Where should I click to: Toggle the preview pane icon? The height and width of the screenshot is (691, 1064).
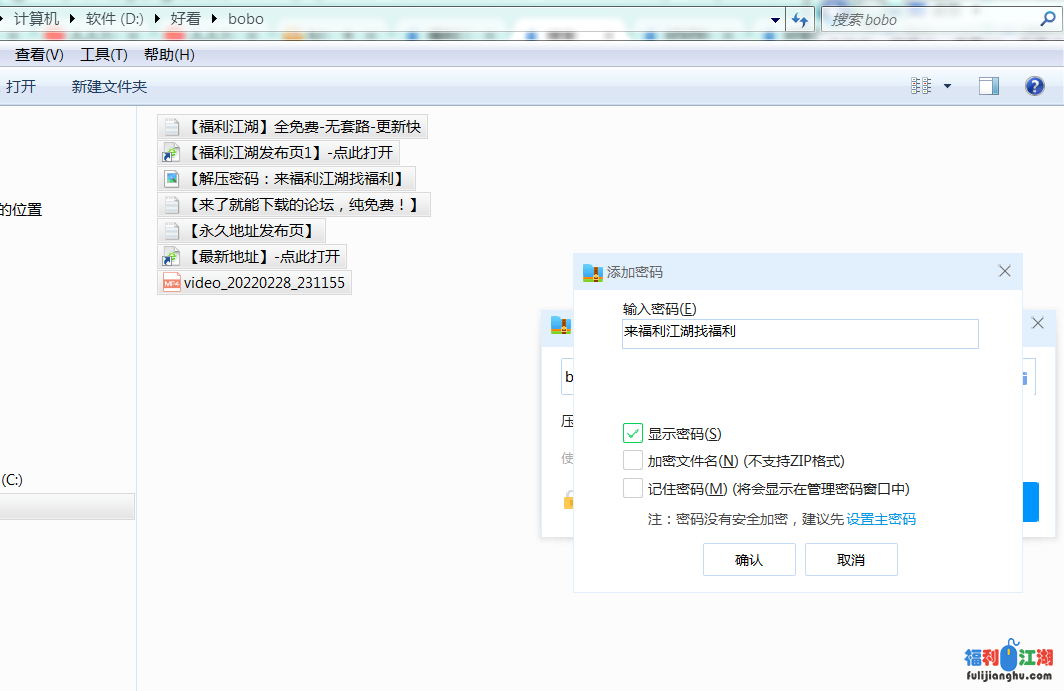tap(988, 86)
